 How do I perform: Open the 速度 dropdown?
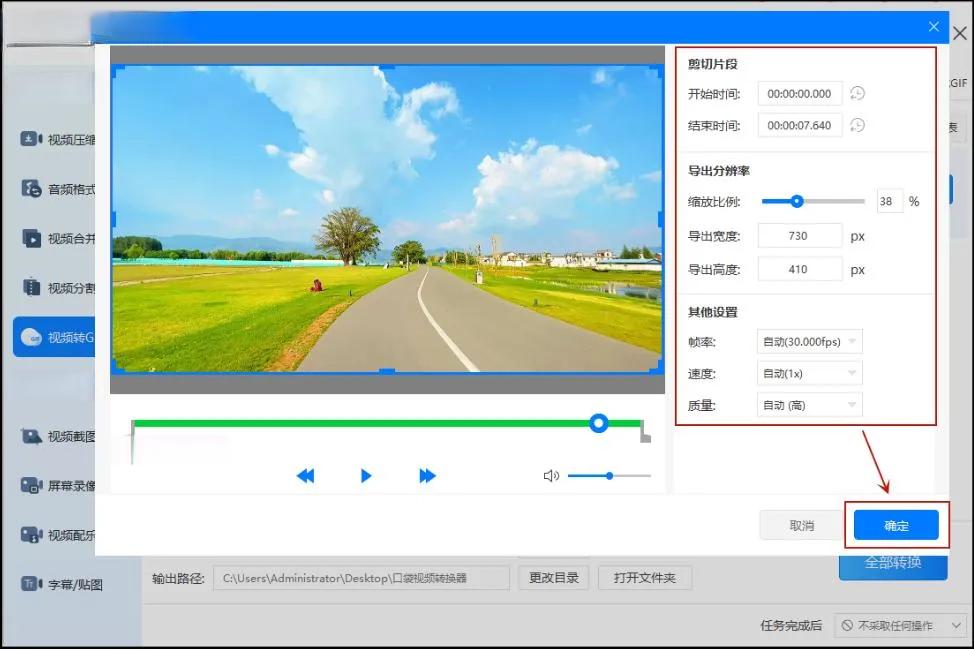coord(809,373)
